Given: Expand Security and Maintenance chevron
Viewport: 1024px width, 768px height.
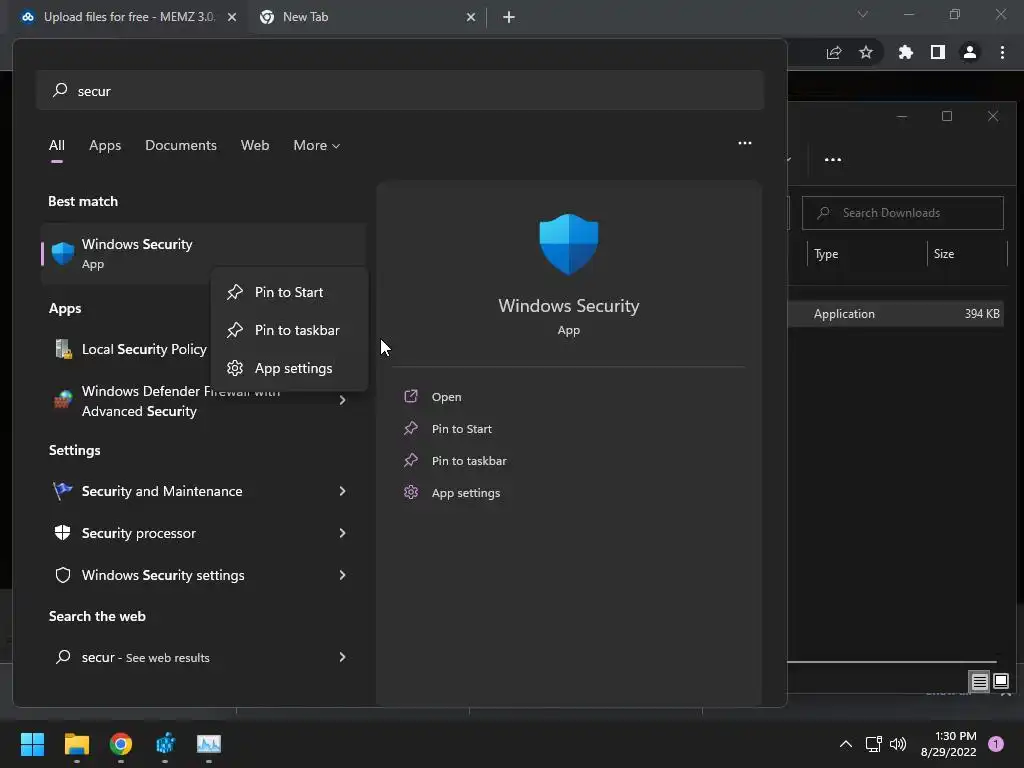Looking at the screenshot, I should (342, 491).
